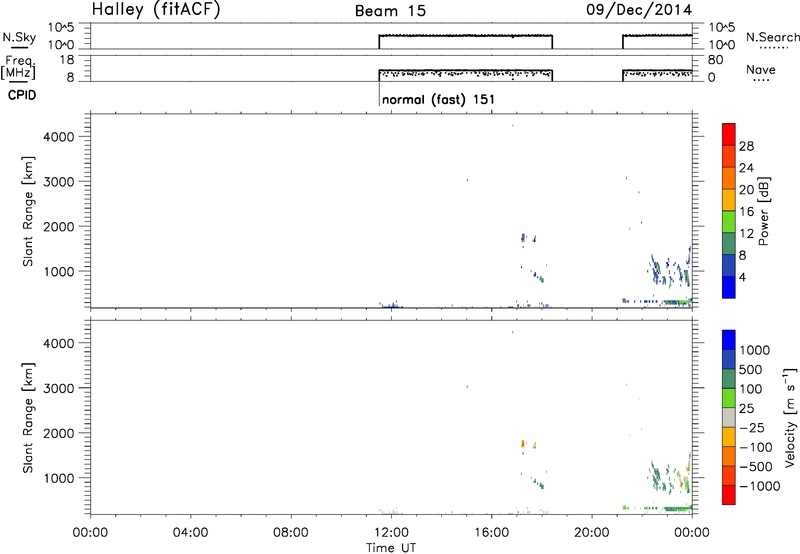Click the '16:00' time axis tick label

coord(491,533)
